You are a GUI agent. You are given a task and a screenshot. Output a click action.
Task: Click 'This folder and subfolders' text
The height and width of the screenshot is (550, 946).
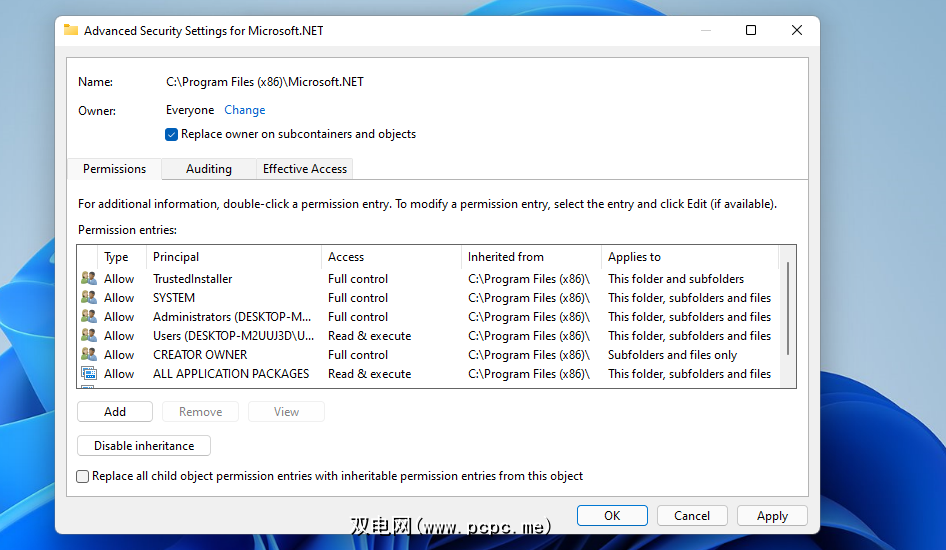click(676, 279)
